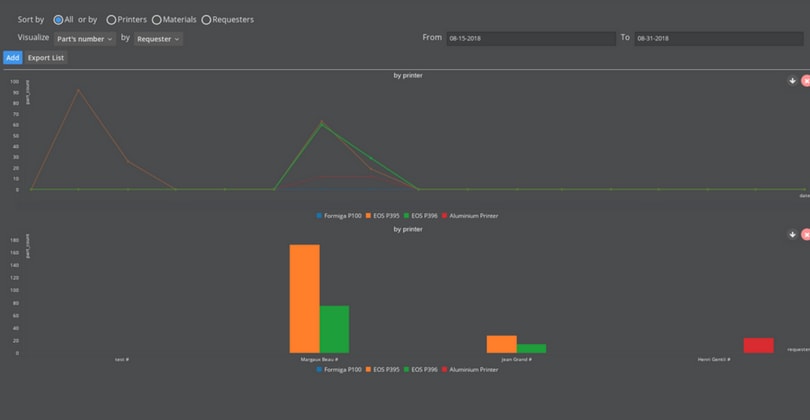Click the 'Margaux Beau #' axis label

(319, 359)
